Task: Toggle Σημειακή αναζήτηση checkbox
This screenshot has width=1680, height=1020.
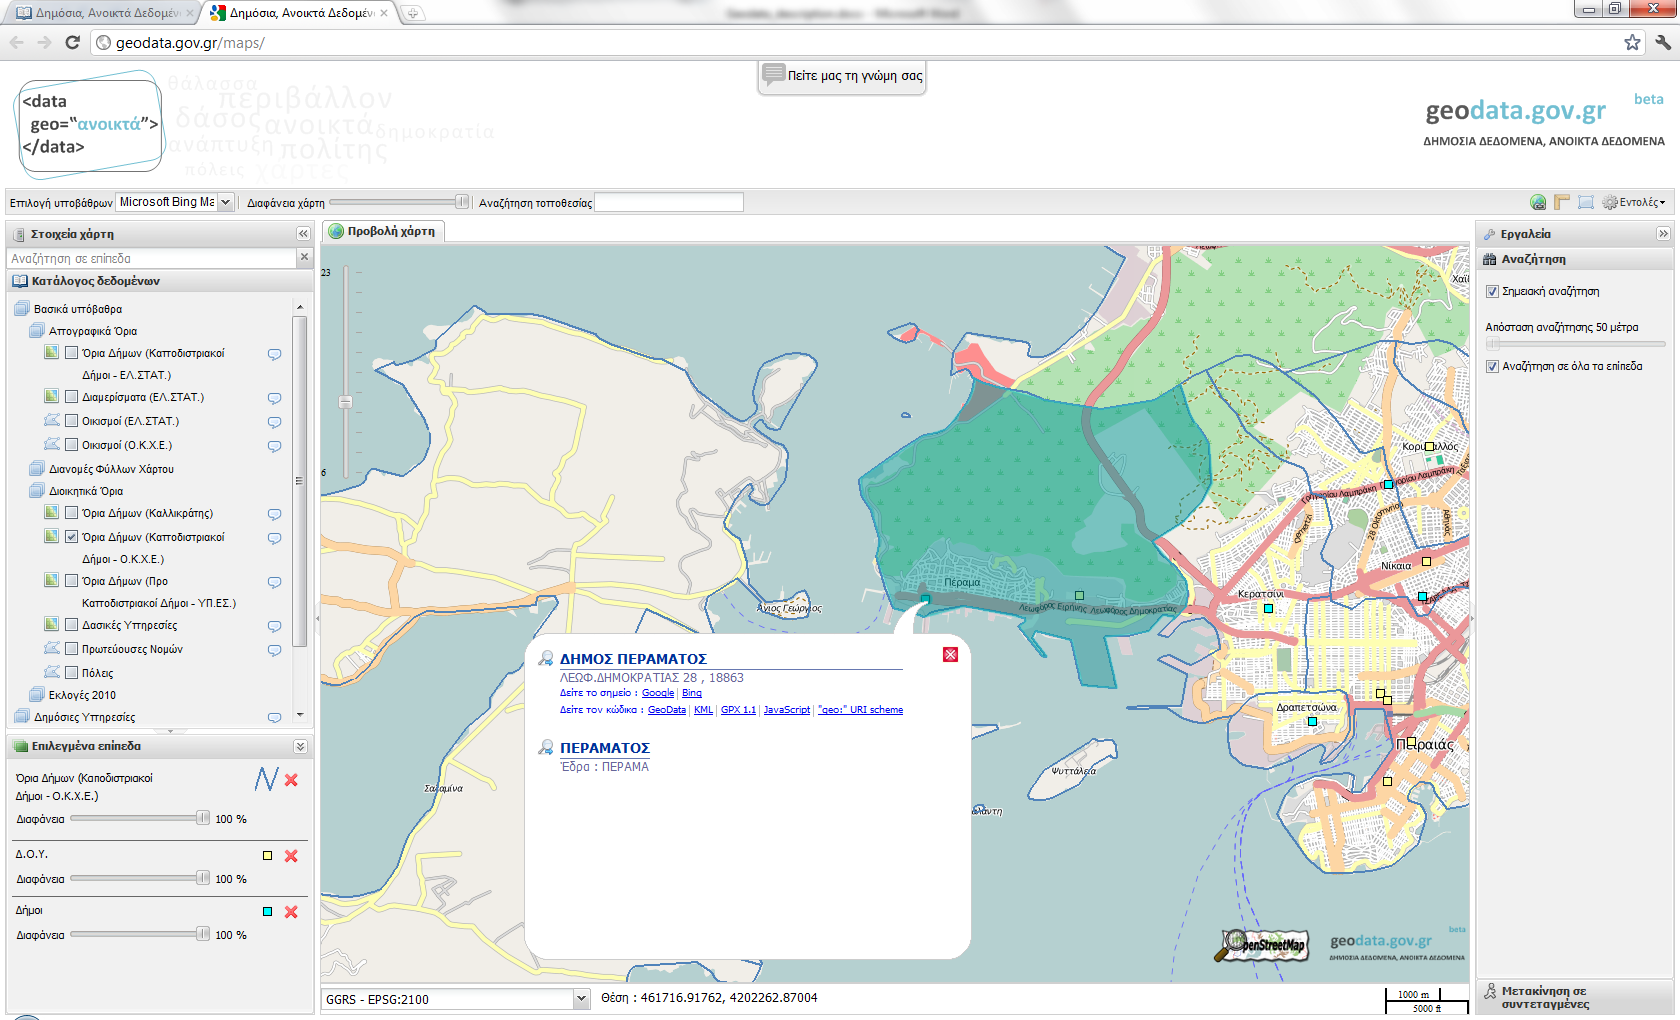Action: pos(1492,292)
